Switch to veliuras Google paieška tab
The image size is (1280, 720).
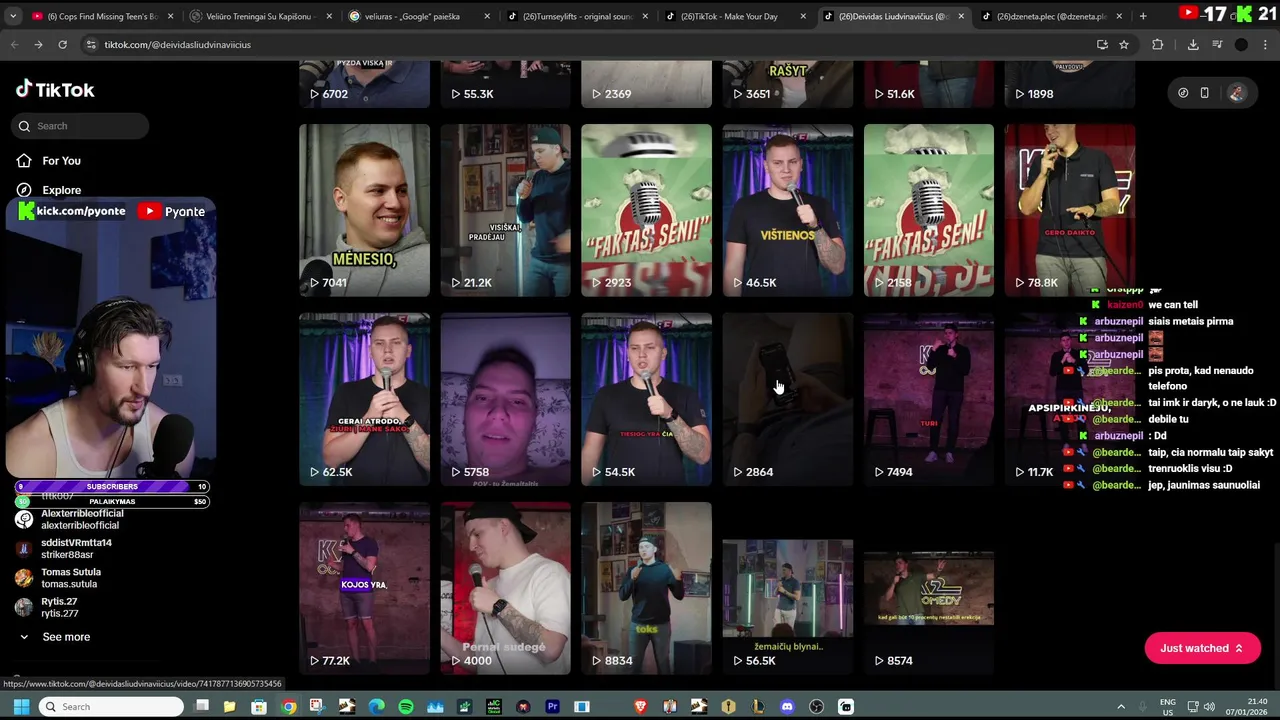[418, 16]
